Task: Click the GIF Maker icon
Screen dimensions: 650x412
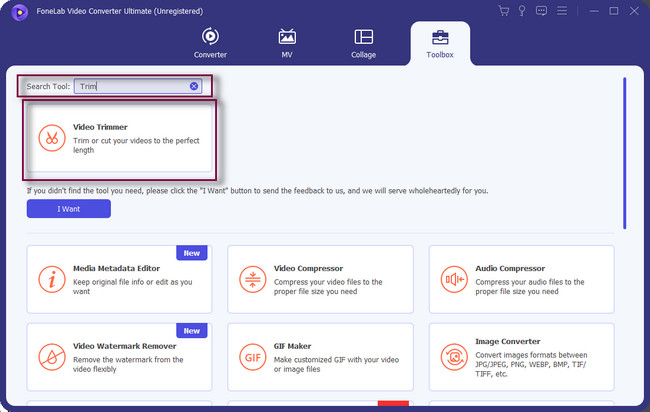Action: (x=252, y=357)
